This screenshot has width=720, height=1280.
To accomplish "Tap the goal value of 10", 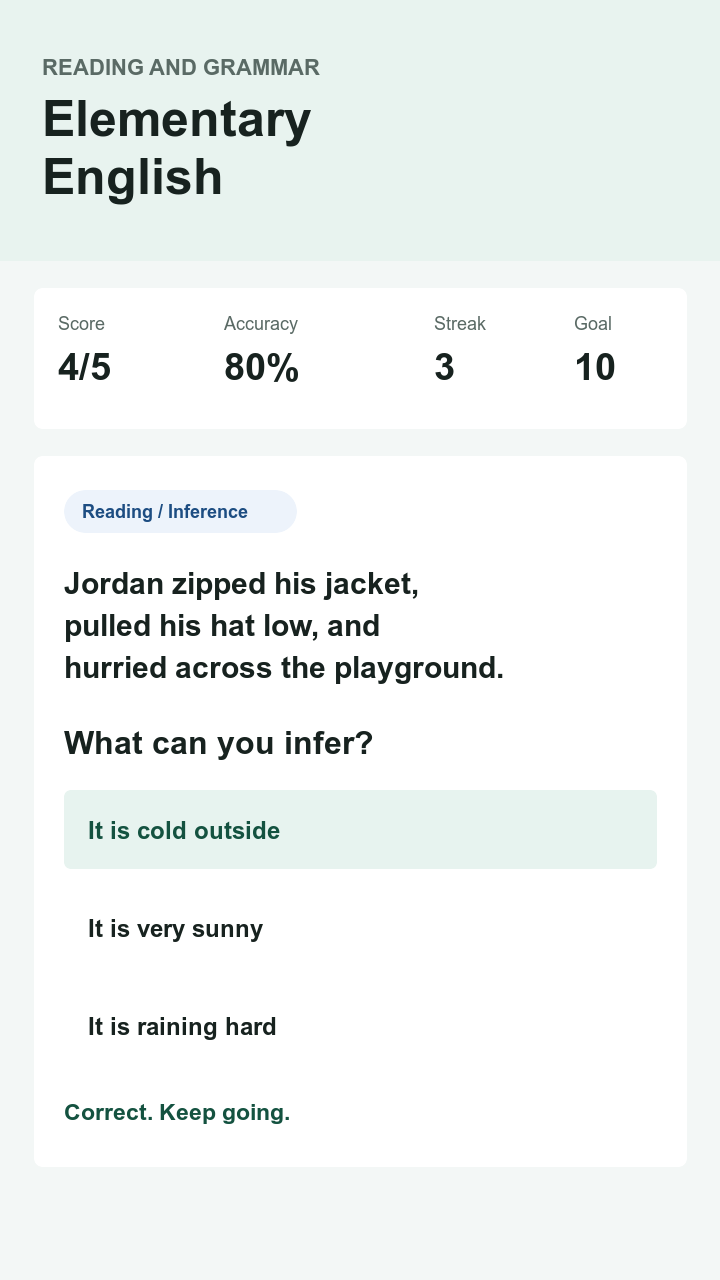I will point(595,367).
